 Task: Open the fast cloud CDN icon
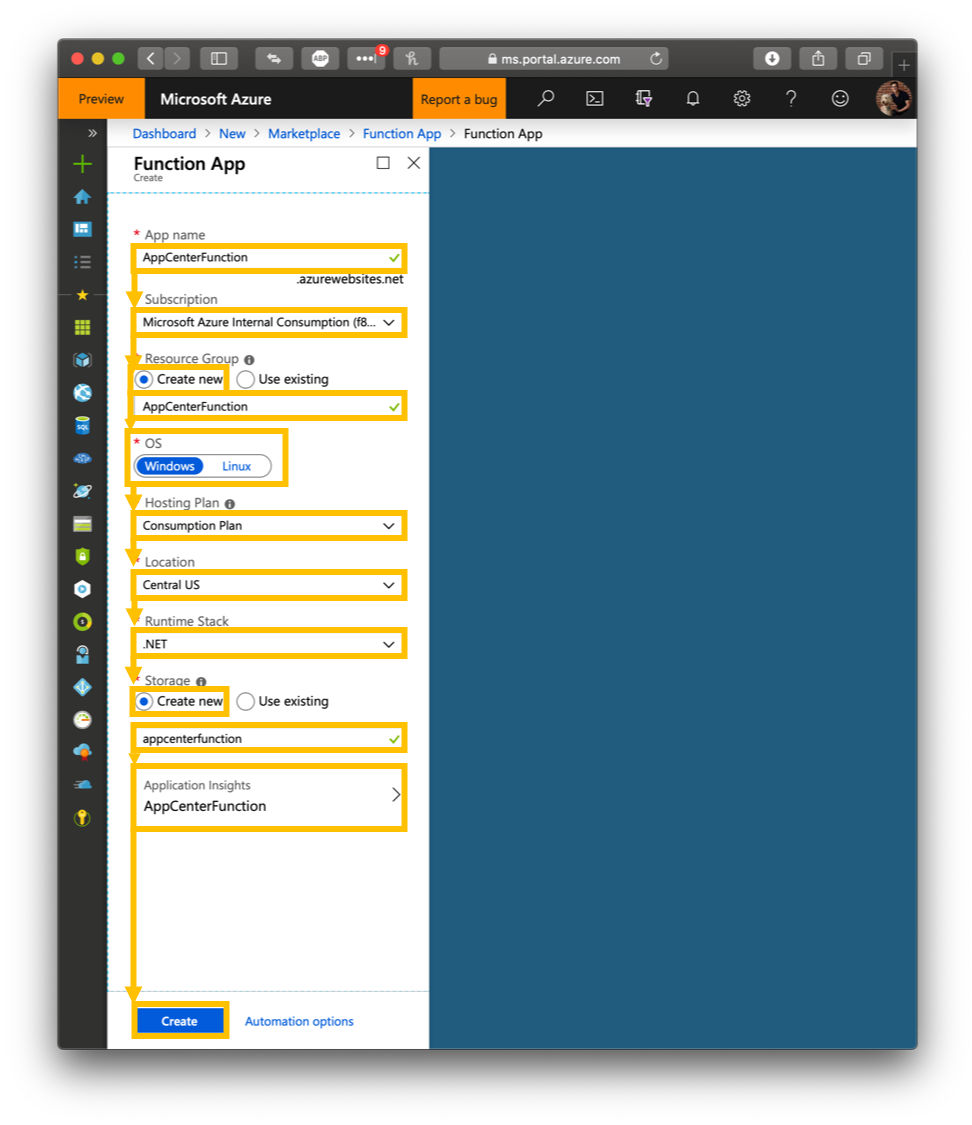82,785
